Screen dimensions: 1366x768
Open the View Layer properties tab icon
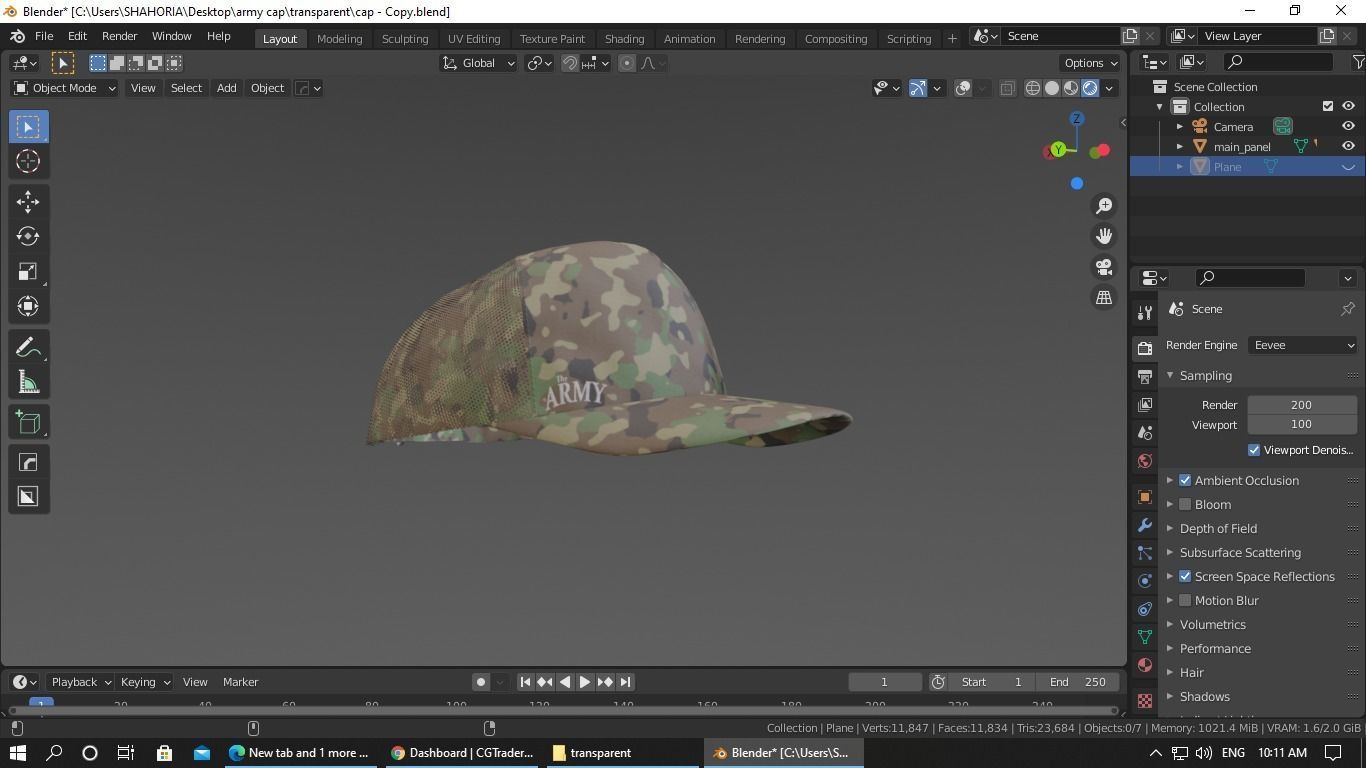coord(1145,404)
